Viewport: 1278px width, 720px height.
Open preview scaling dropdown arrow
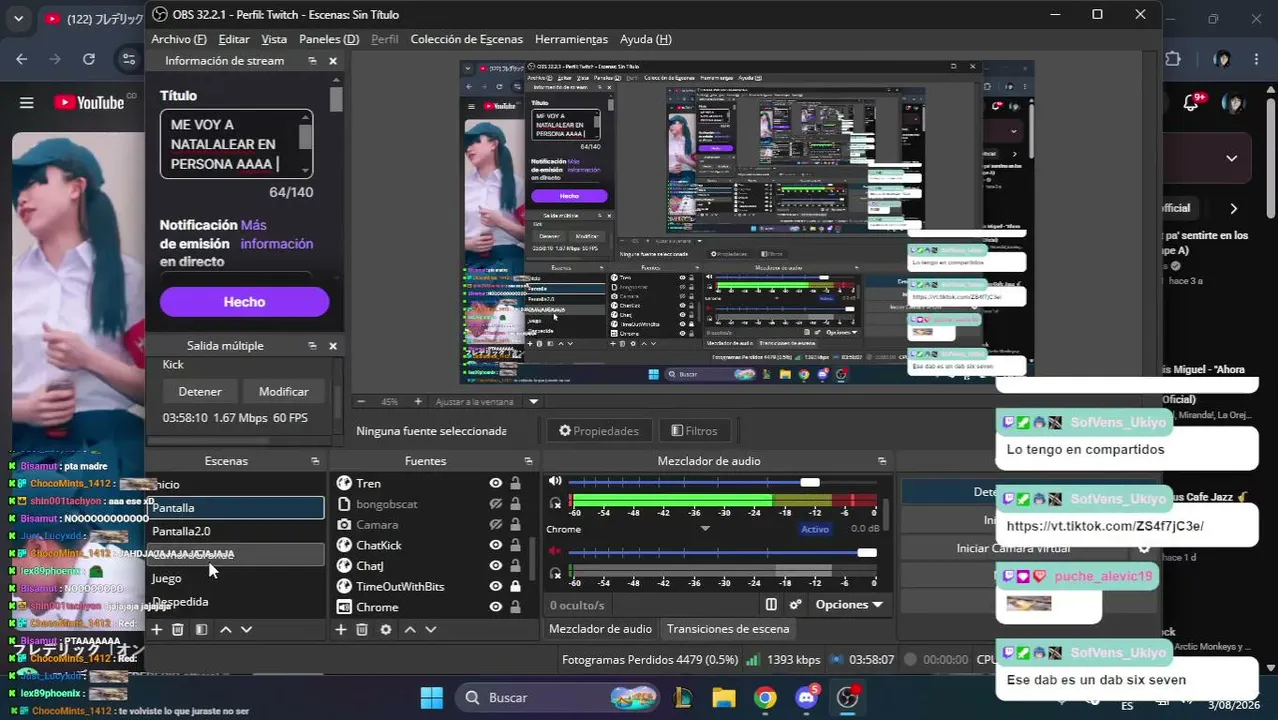(x=533, y=401)
